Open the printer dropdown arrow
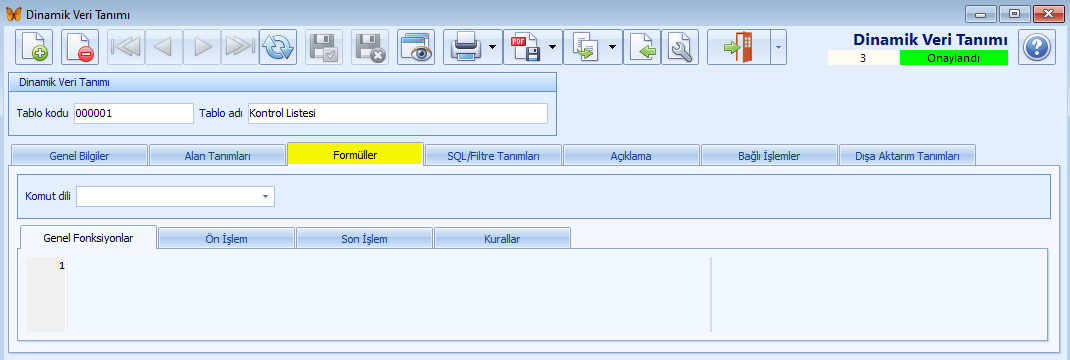Screen dimensions: 1070x360 (x=492, y=47)
